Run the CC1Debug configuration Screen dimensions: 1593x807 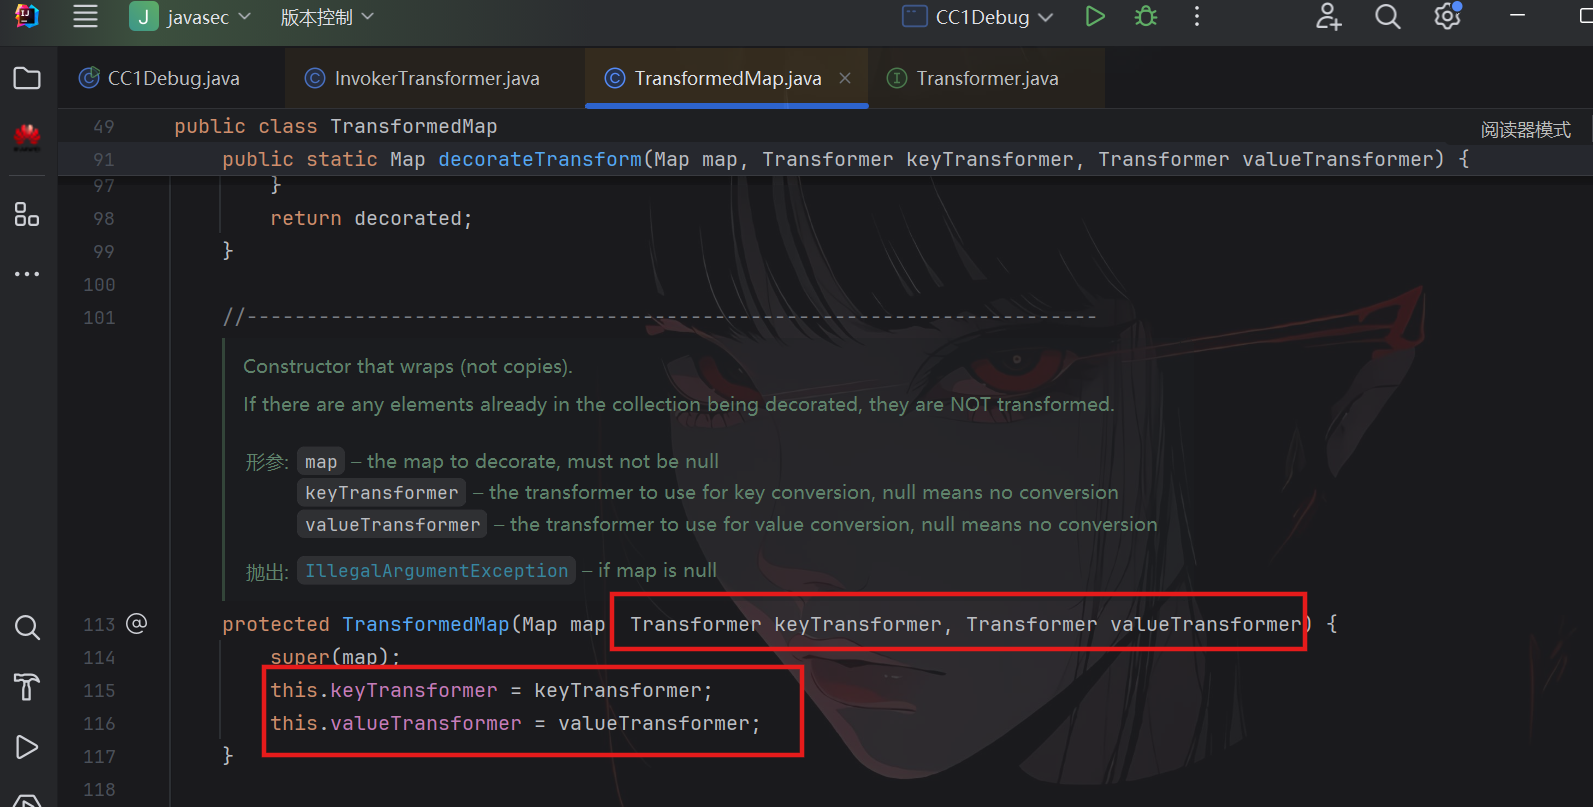tap(1095, 17)
